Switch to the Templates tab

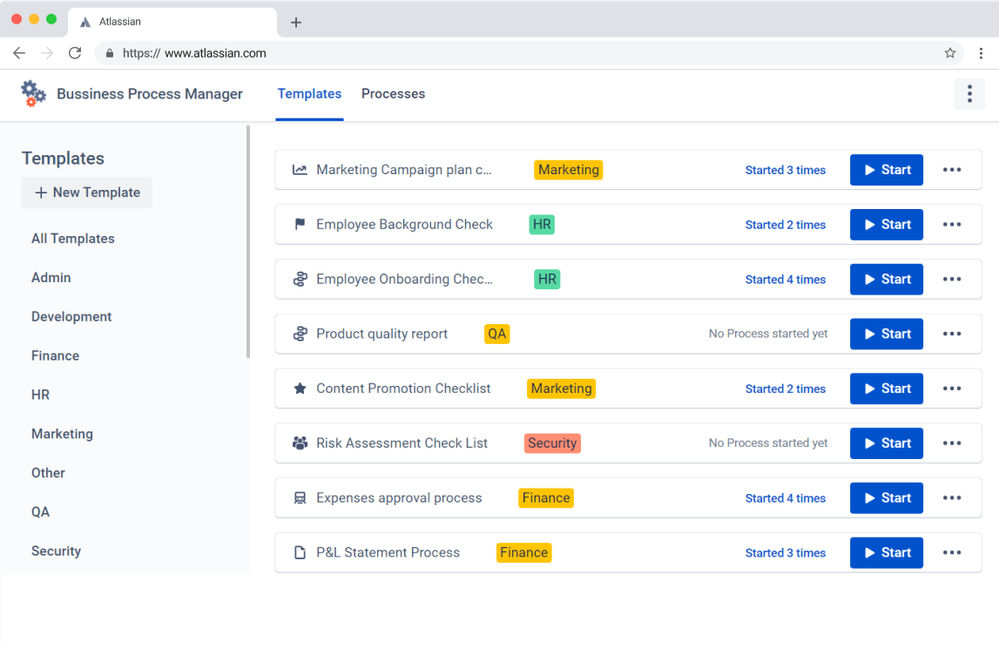(x=310, y=94)
